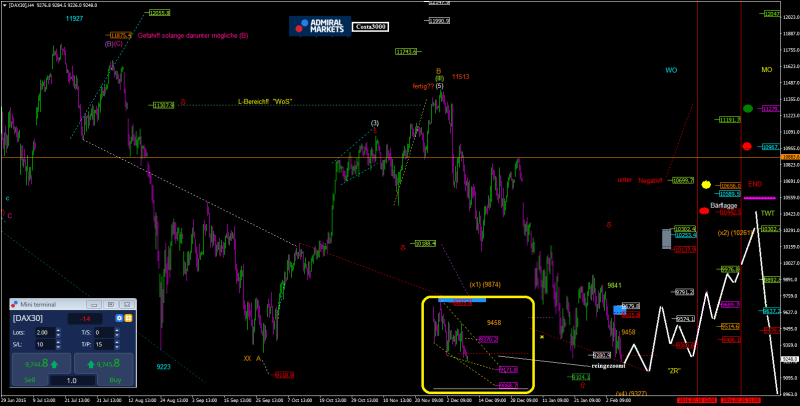Restore the Mini terminal window size
The image size is (800, 406).
112,303
